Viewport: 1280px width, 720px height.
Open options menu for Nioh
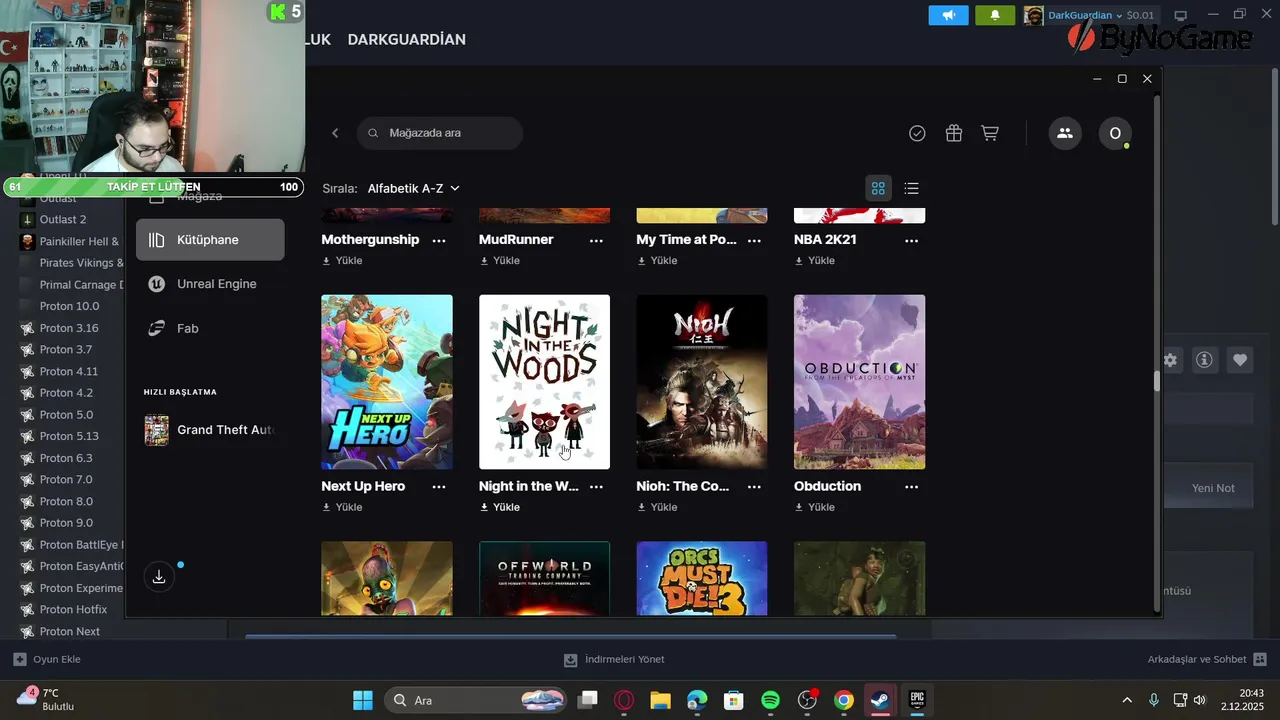click(754, 487)
